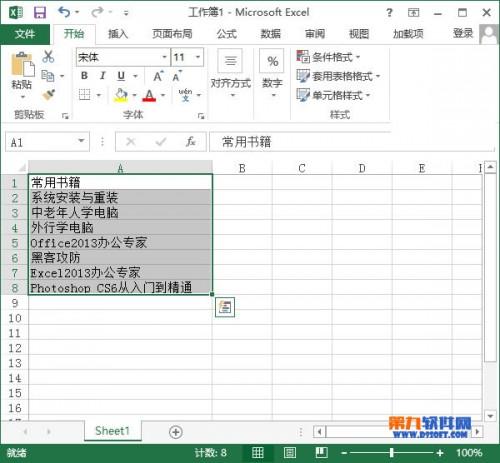Confirm entry with formula bar checkmark
Image resolution: width=500 pixels, height=463 pixels.
pos(161,142)
